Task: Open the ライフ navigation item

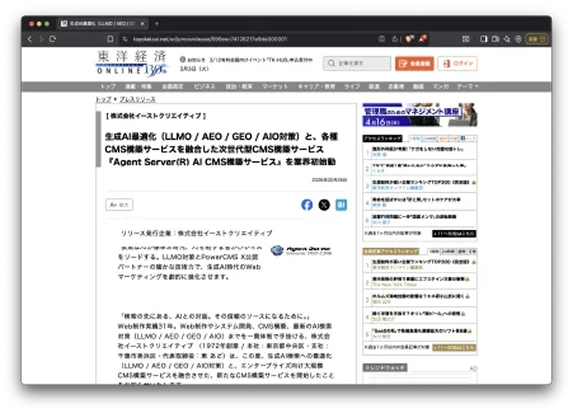Action: point(352,86)
